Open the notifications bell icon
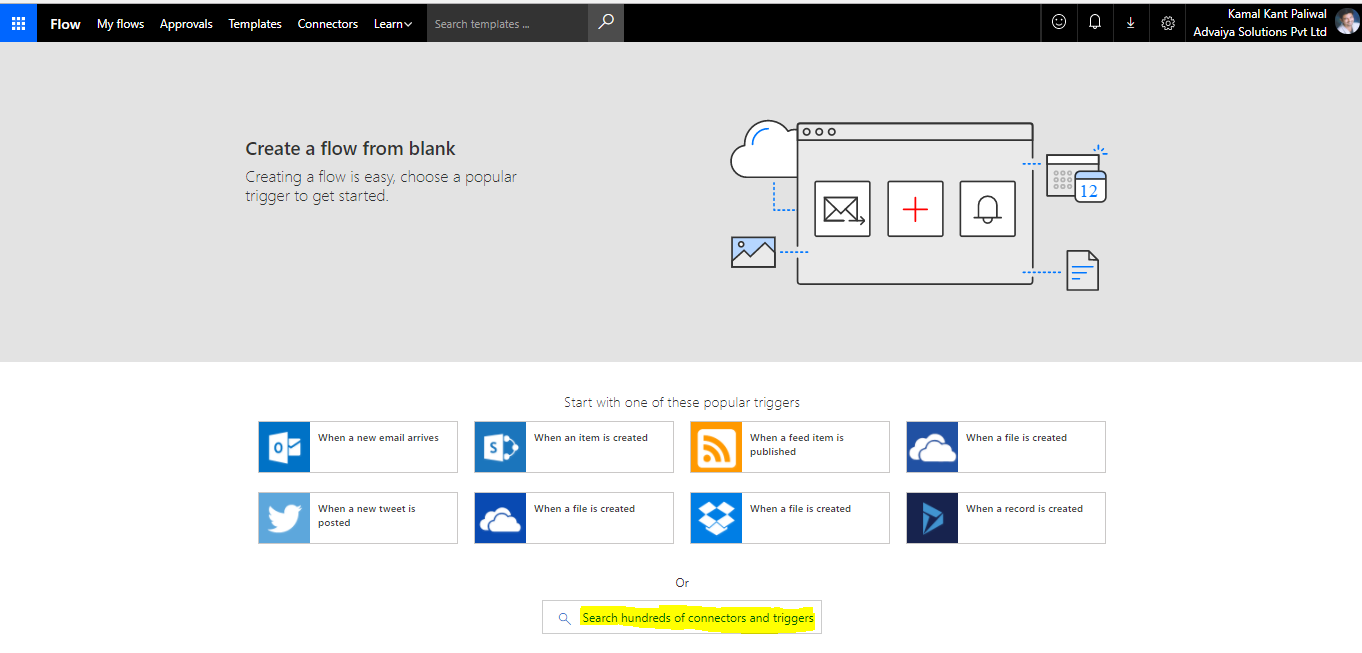This screenshot has width=1362, height=653. pyautogui.click(x=1095, y=23)
